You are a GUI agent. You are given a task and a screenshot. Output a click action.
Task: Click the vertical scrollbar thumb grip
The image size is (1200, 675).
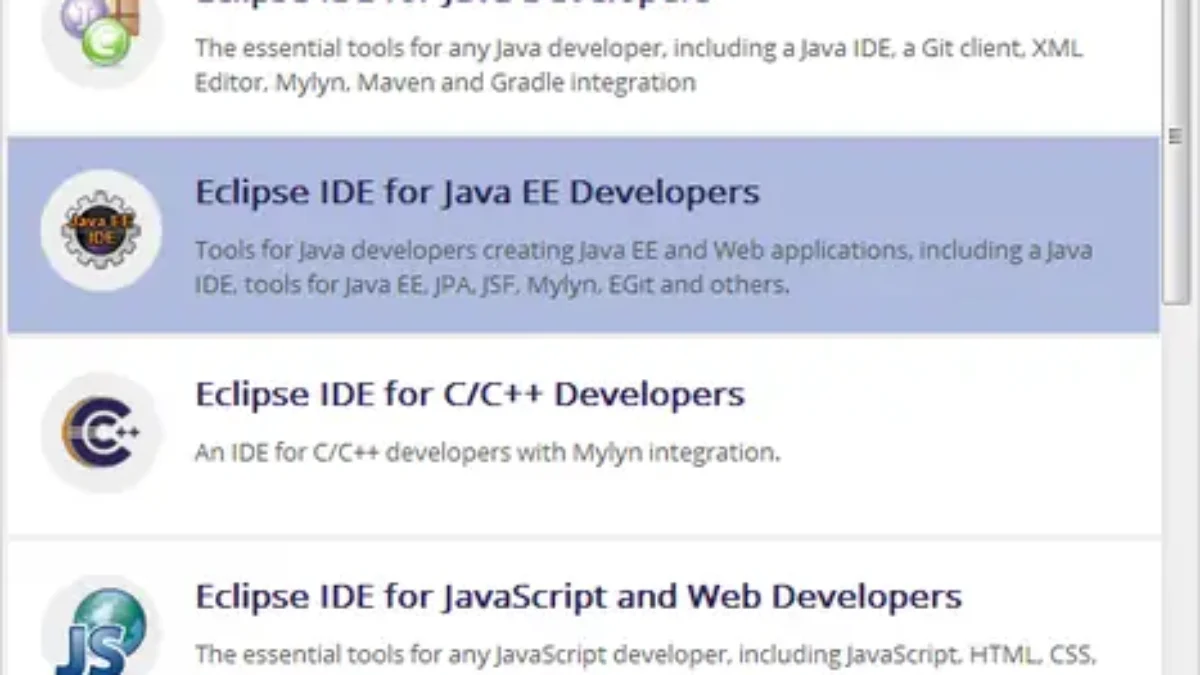pos(1176,137)
